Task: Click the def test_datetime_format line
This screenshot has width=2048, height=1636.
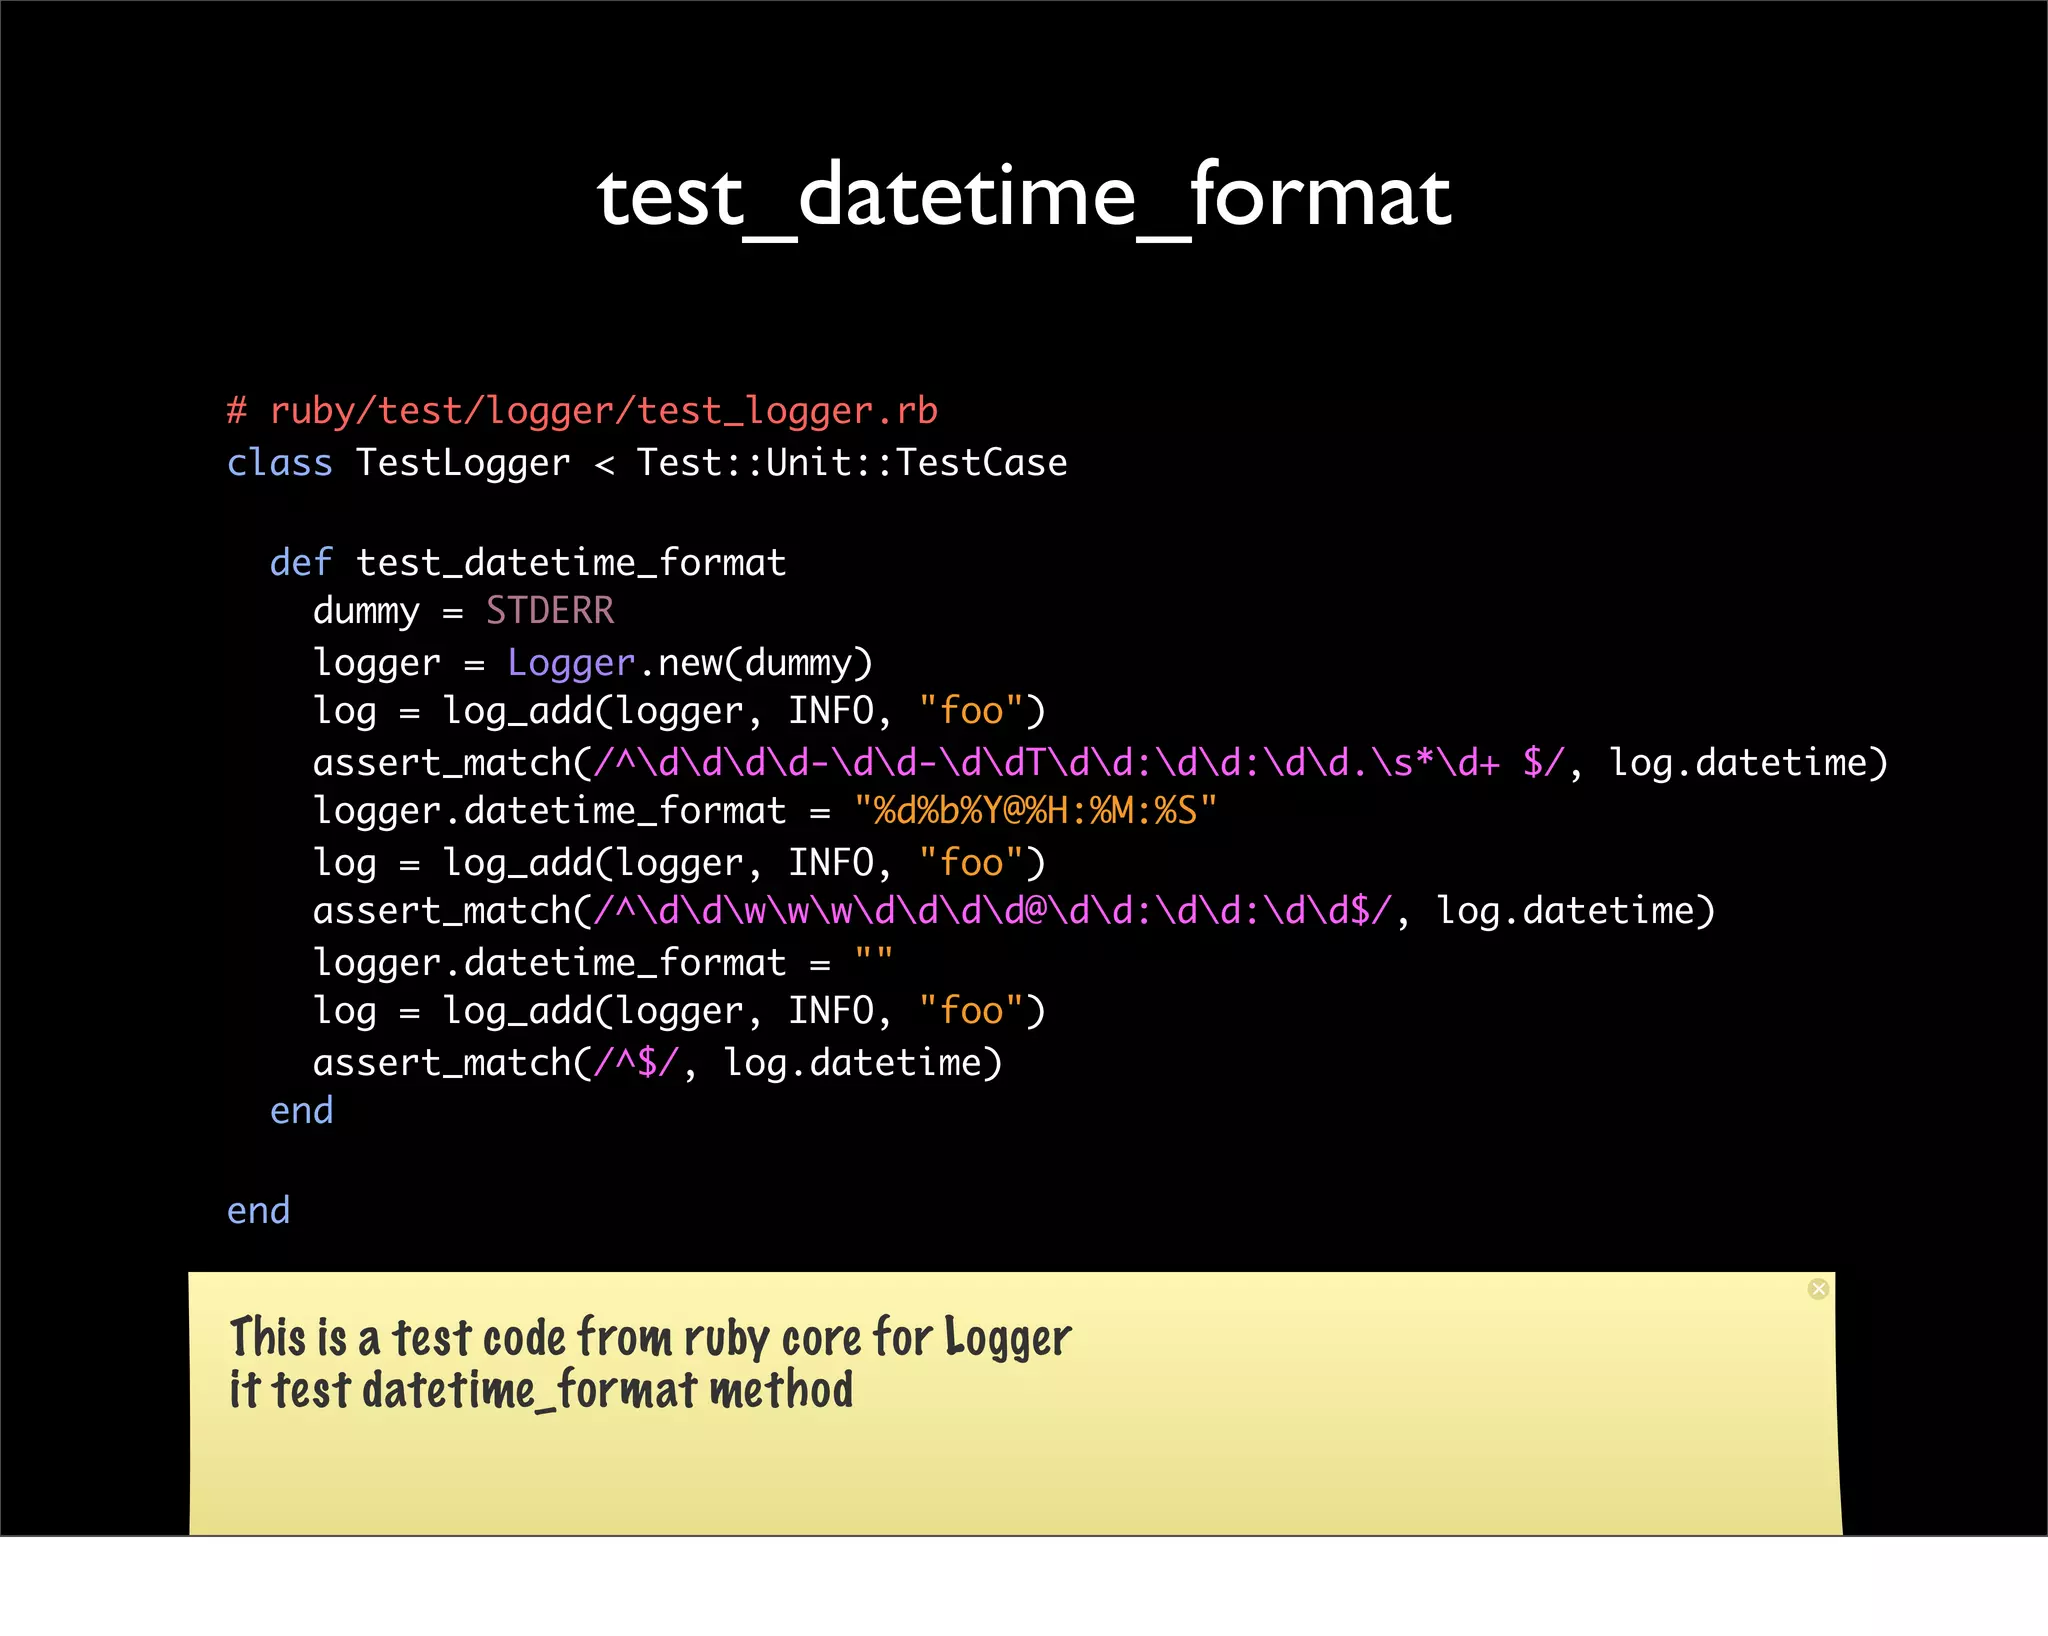Action: 528,563
